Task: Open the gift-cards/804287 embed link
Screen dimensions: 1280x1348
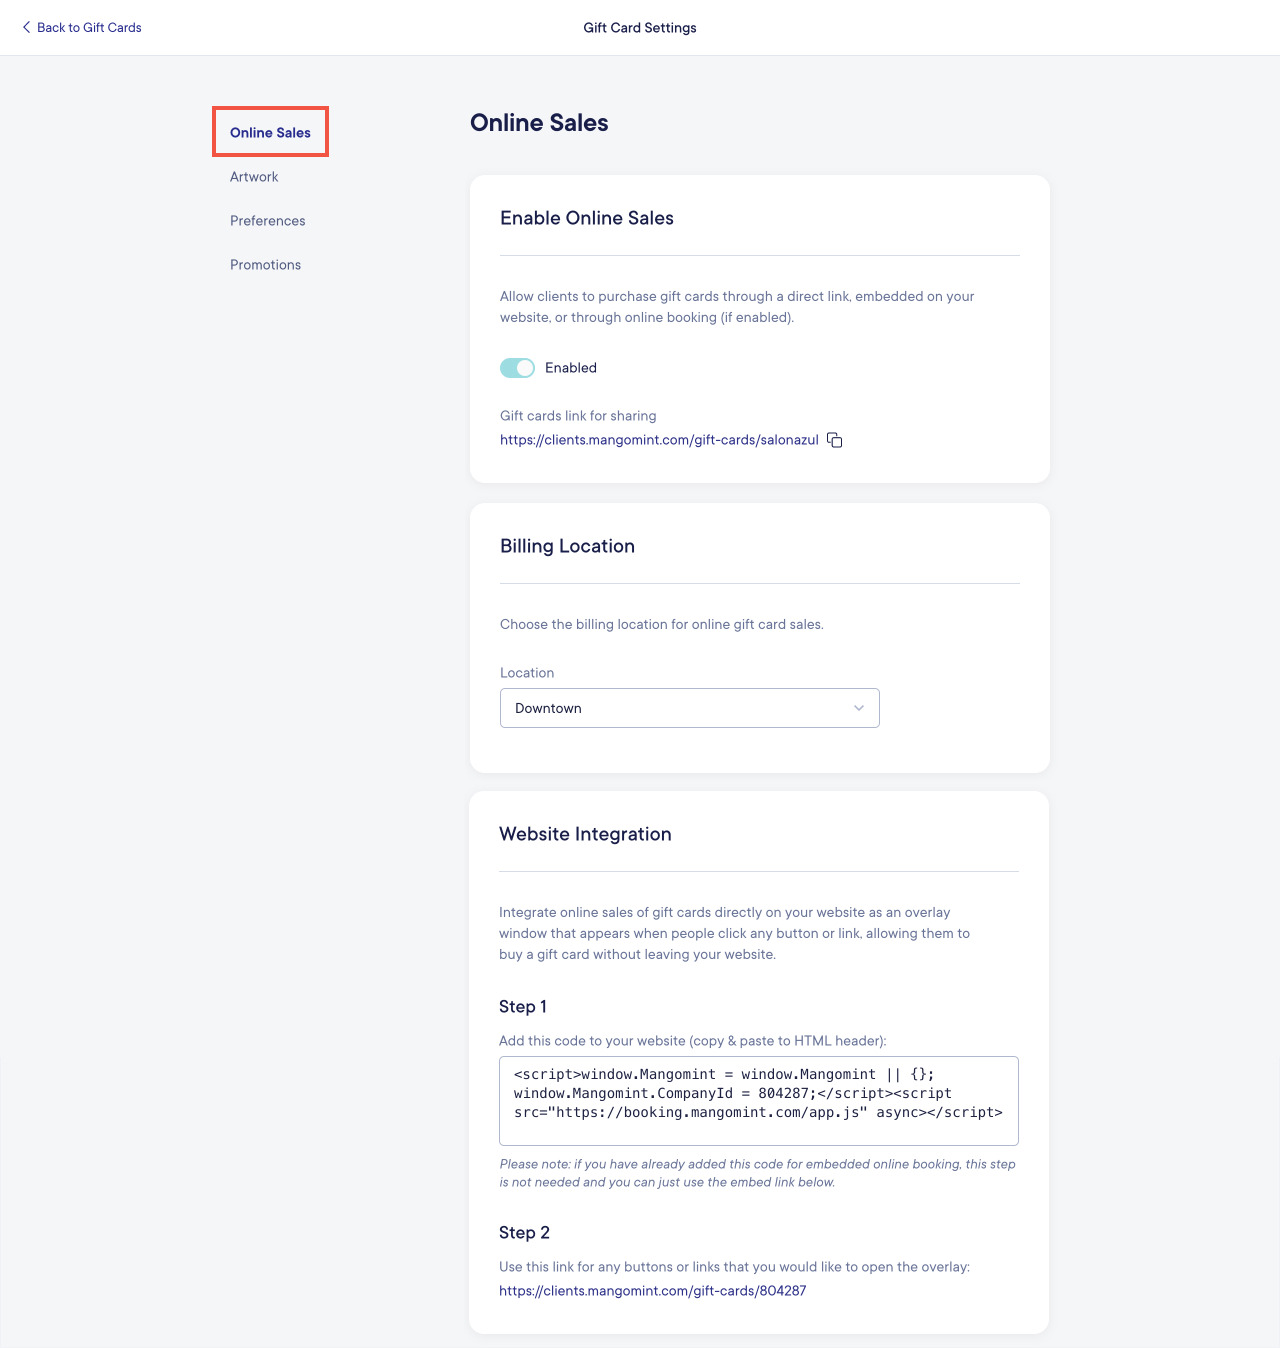Action: (x=652, y=1291)
